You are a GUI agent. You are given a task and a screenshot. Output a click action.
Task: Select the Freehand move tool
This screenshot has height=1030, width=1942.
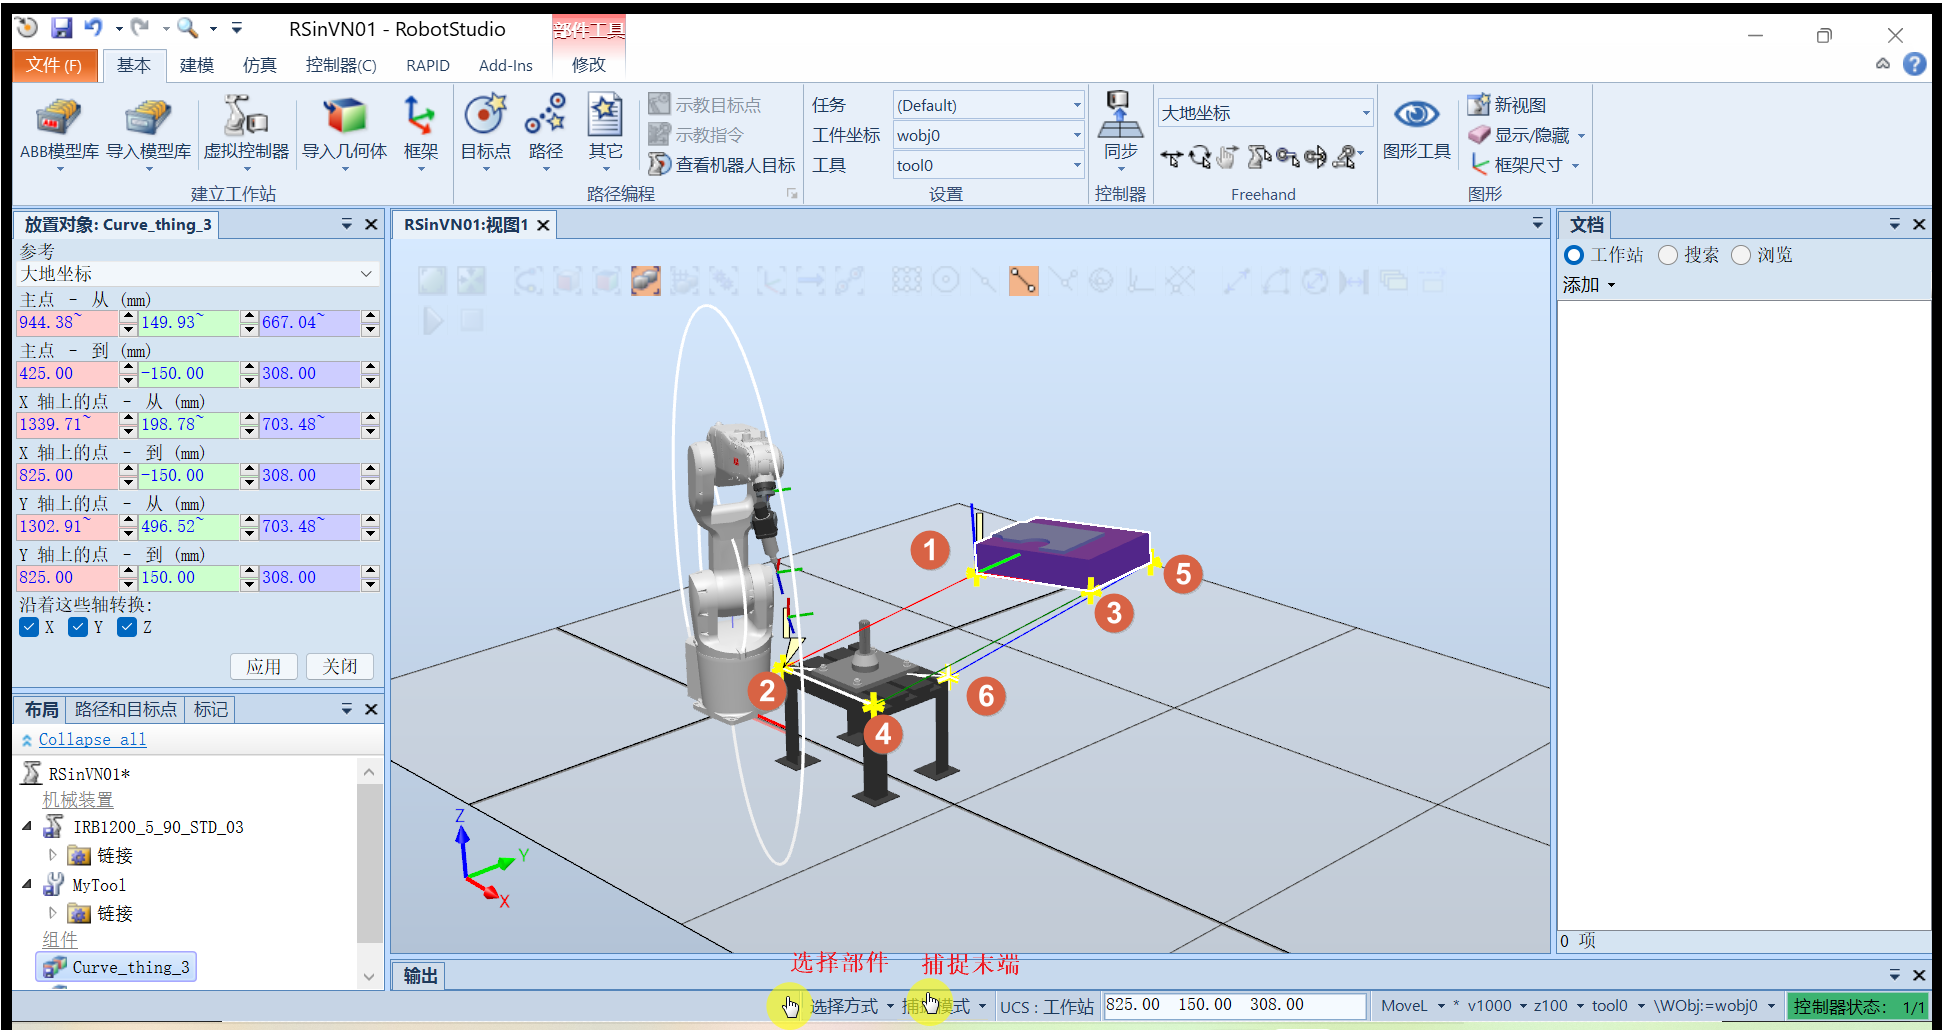(1171, 157)
